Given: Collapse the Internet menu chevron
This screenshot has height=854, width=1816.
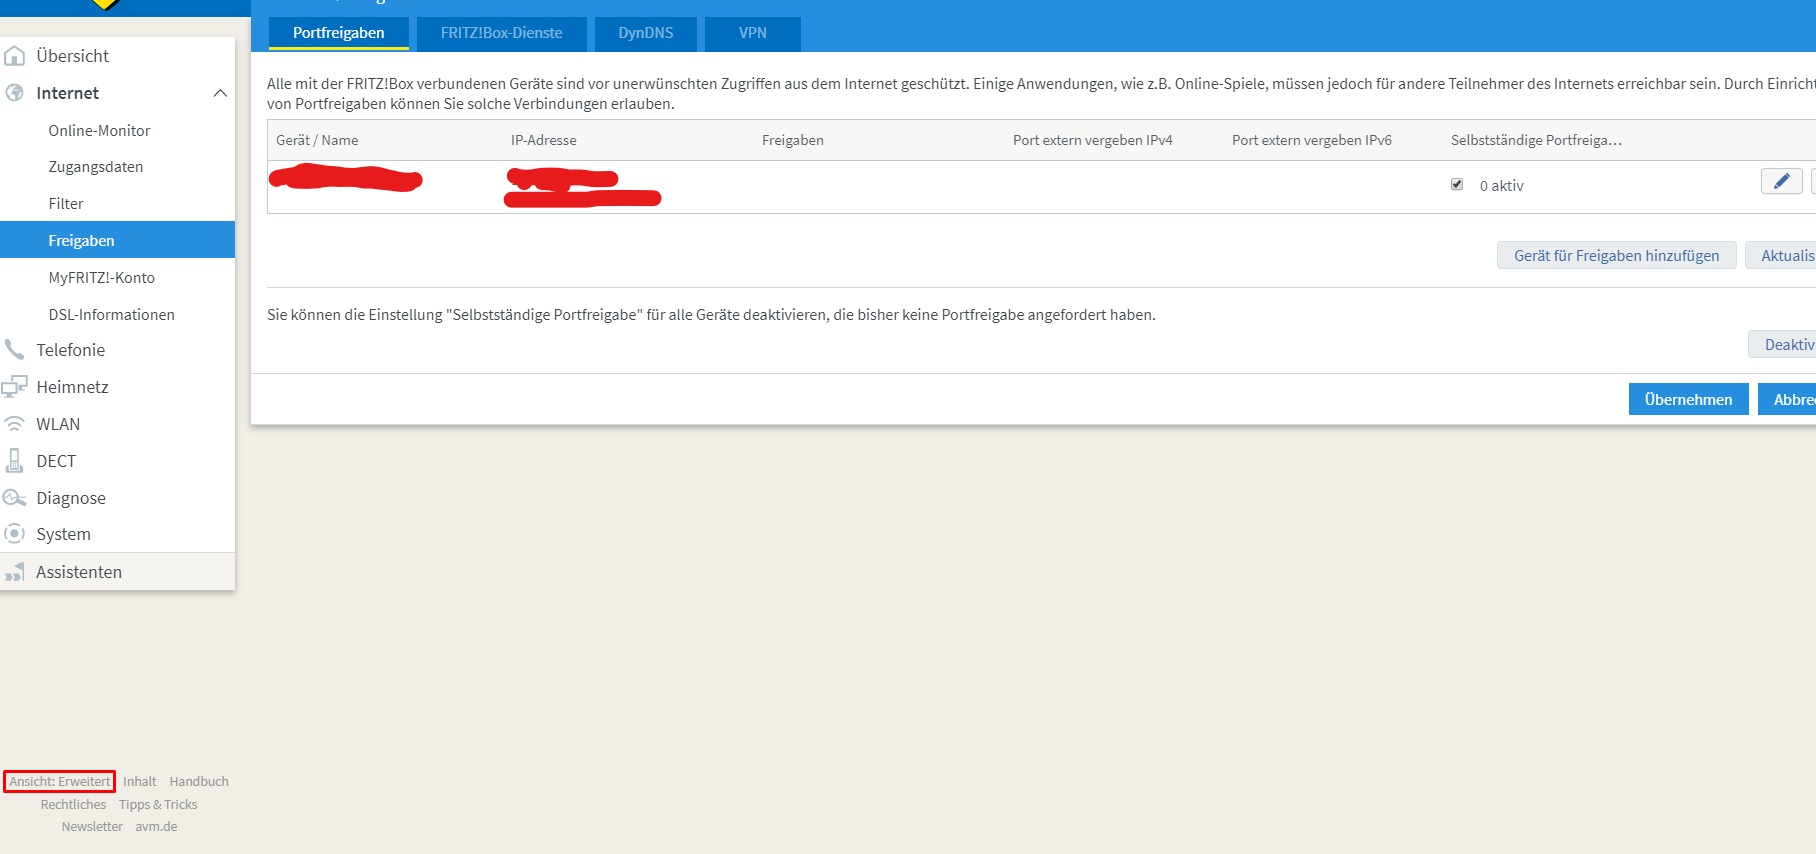Looking at the screenshot, I should 220,93.
